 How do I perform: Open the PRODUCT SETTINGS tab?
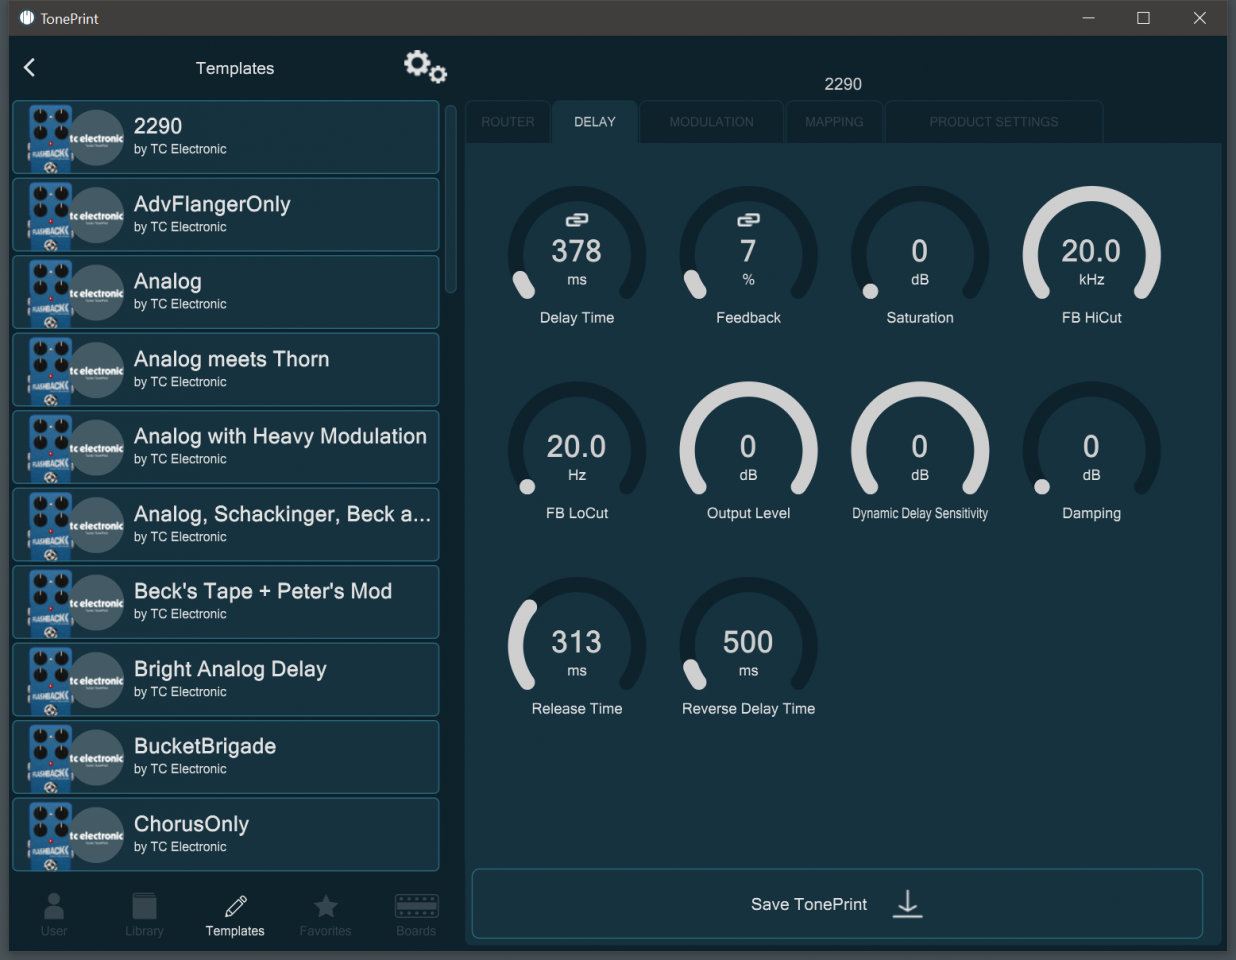[x=994, y=122]
